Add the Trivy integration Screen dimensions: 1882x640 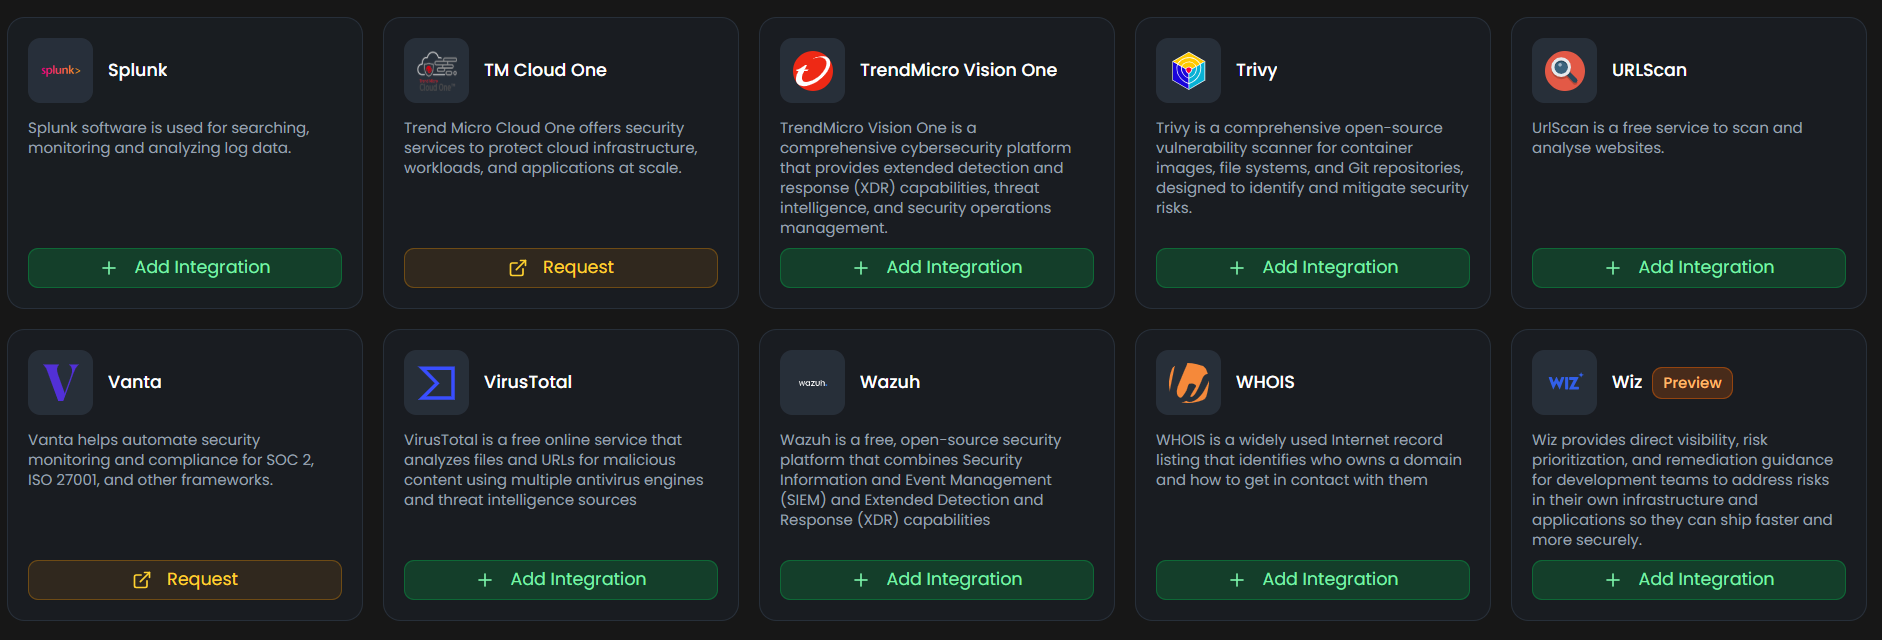coord(1313,268)
